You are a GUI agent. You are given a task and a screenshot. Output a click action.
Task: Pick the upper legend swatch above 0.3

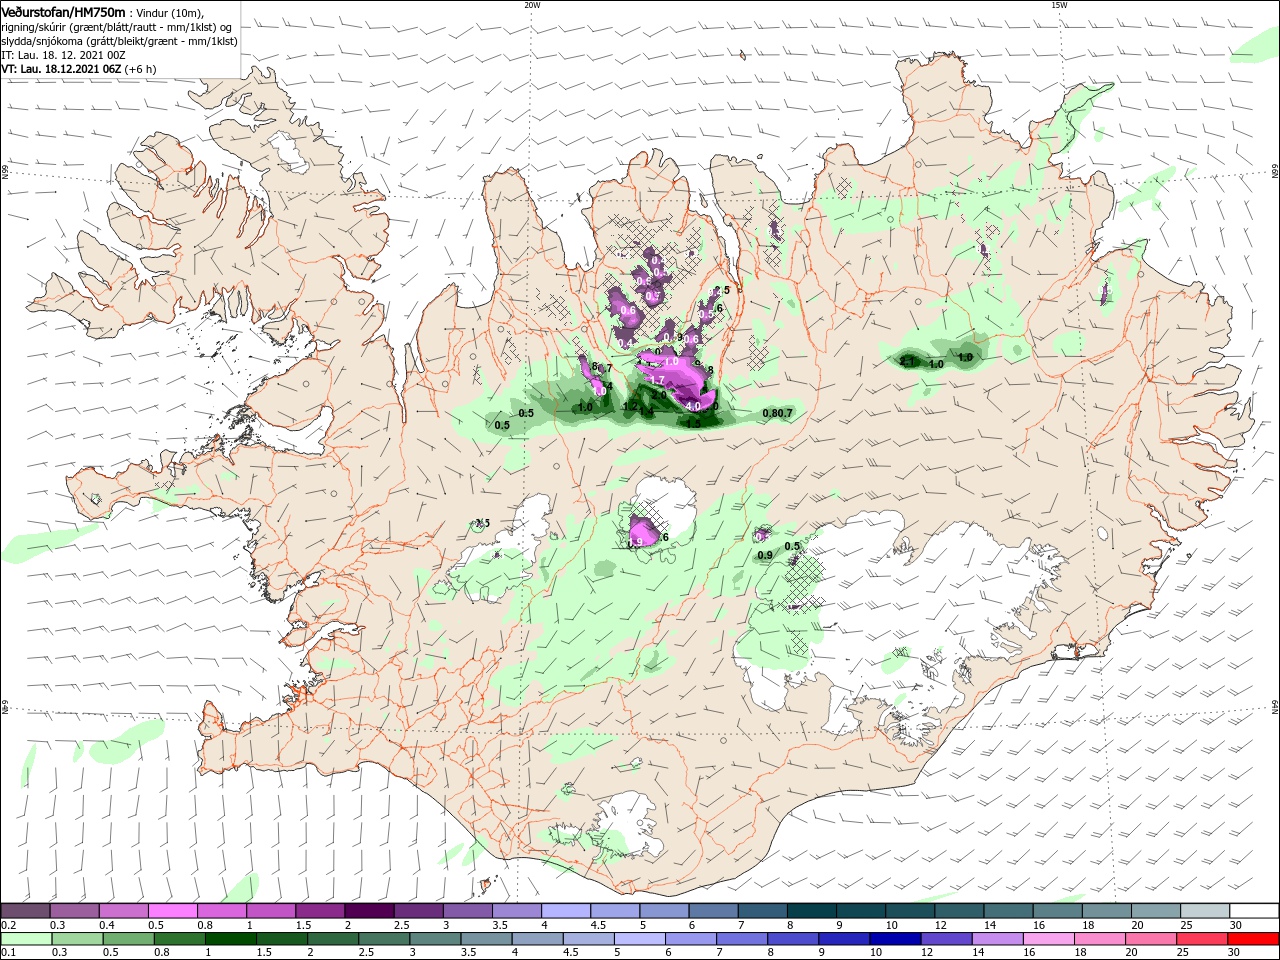74,911
